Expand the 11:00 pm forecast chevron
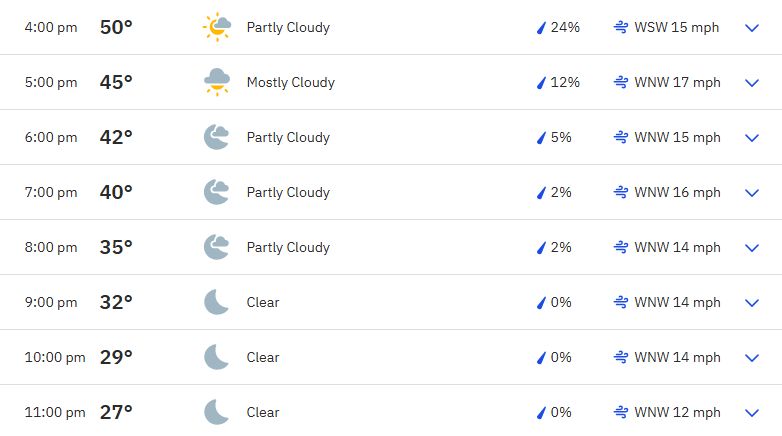 752,413
